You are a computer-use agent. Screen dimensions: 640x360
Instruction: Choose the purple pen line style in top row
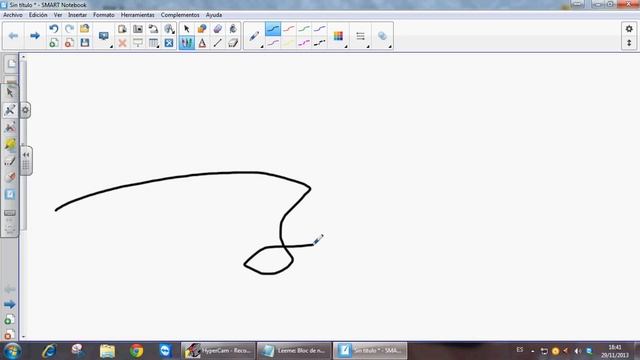point(320,29)
